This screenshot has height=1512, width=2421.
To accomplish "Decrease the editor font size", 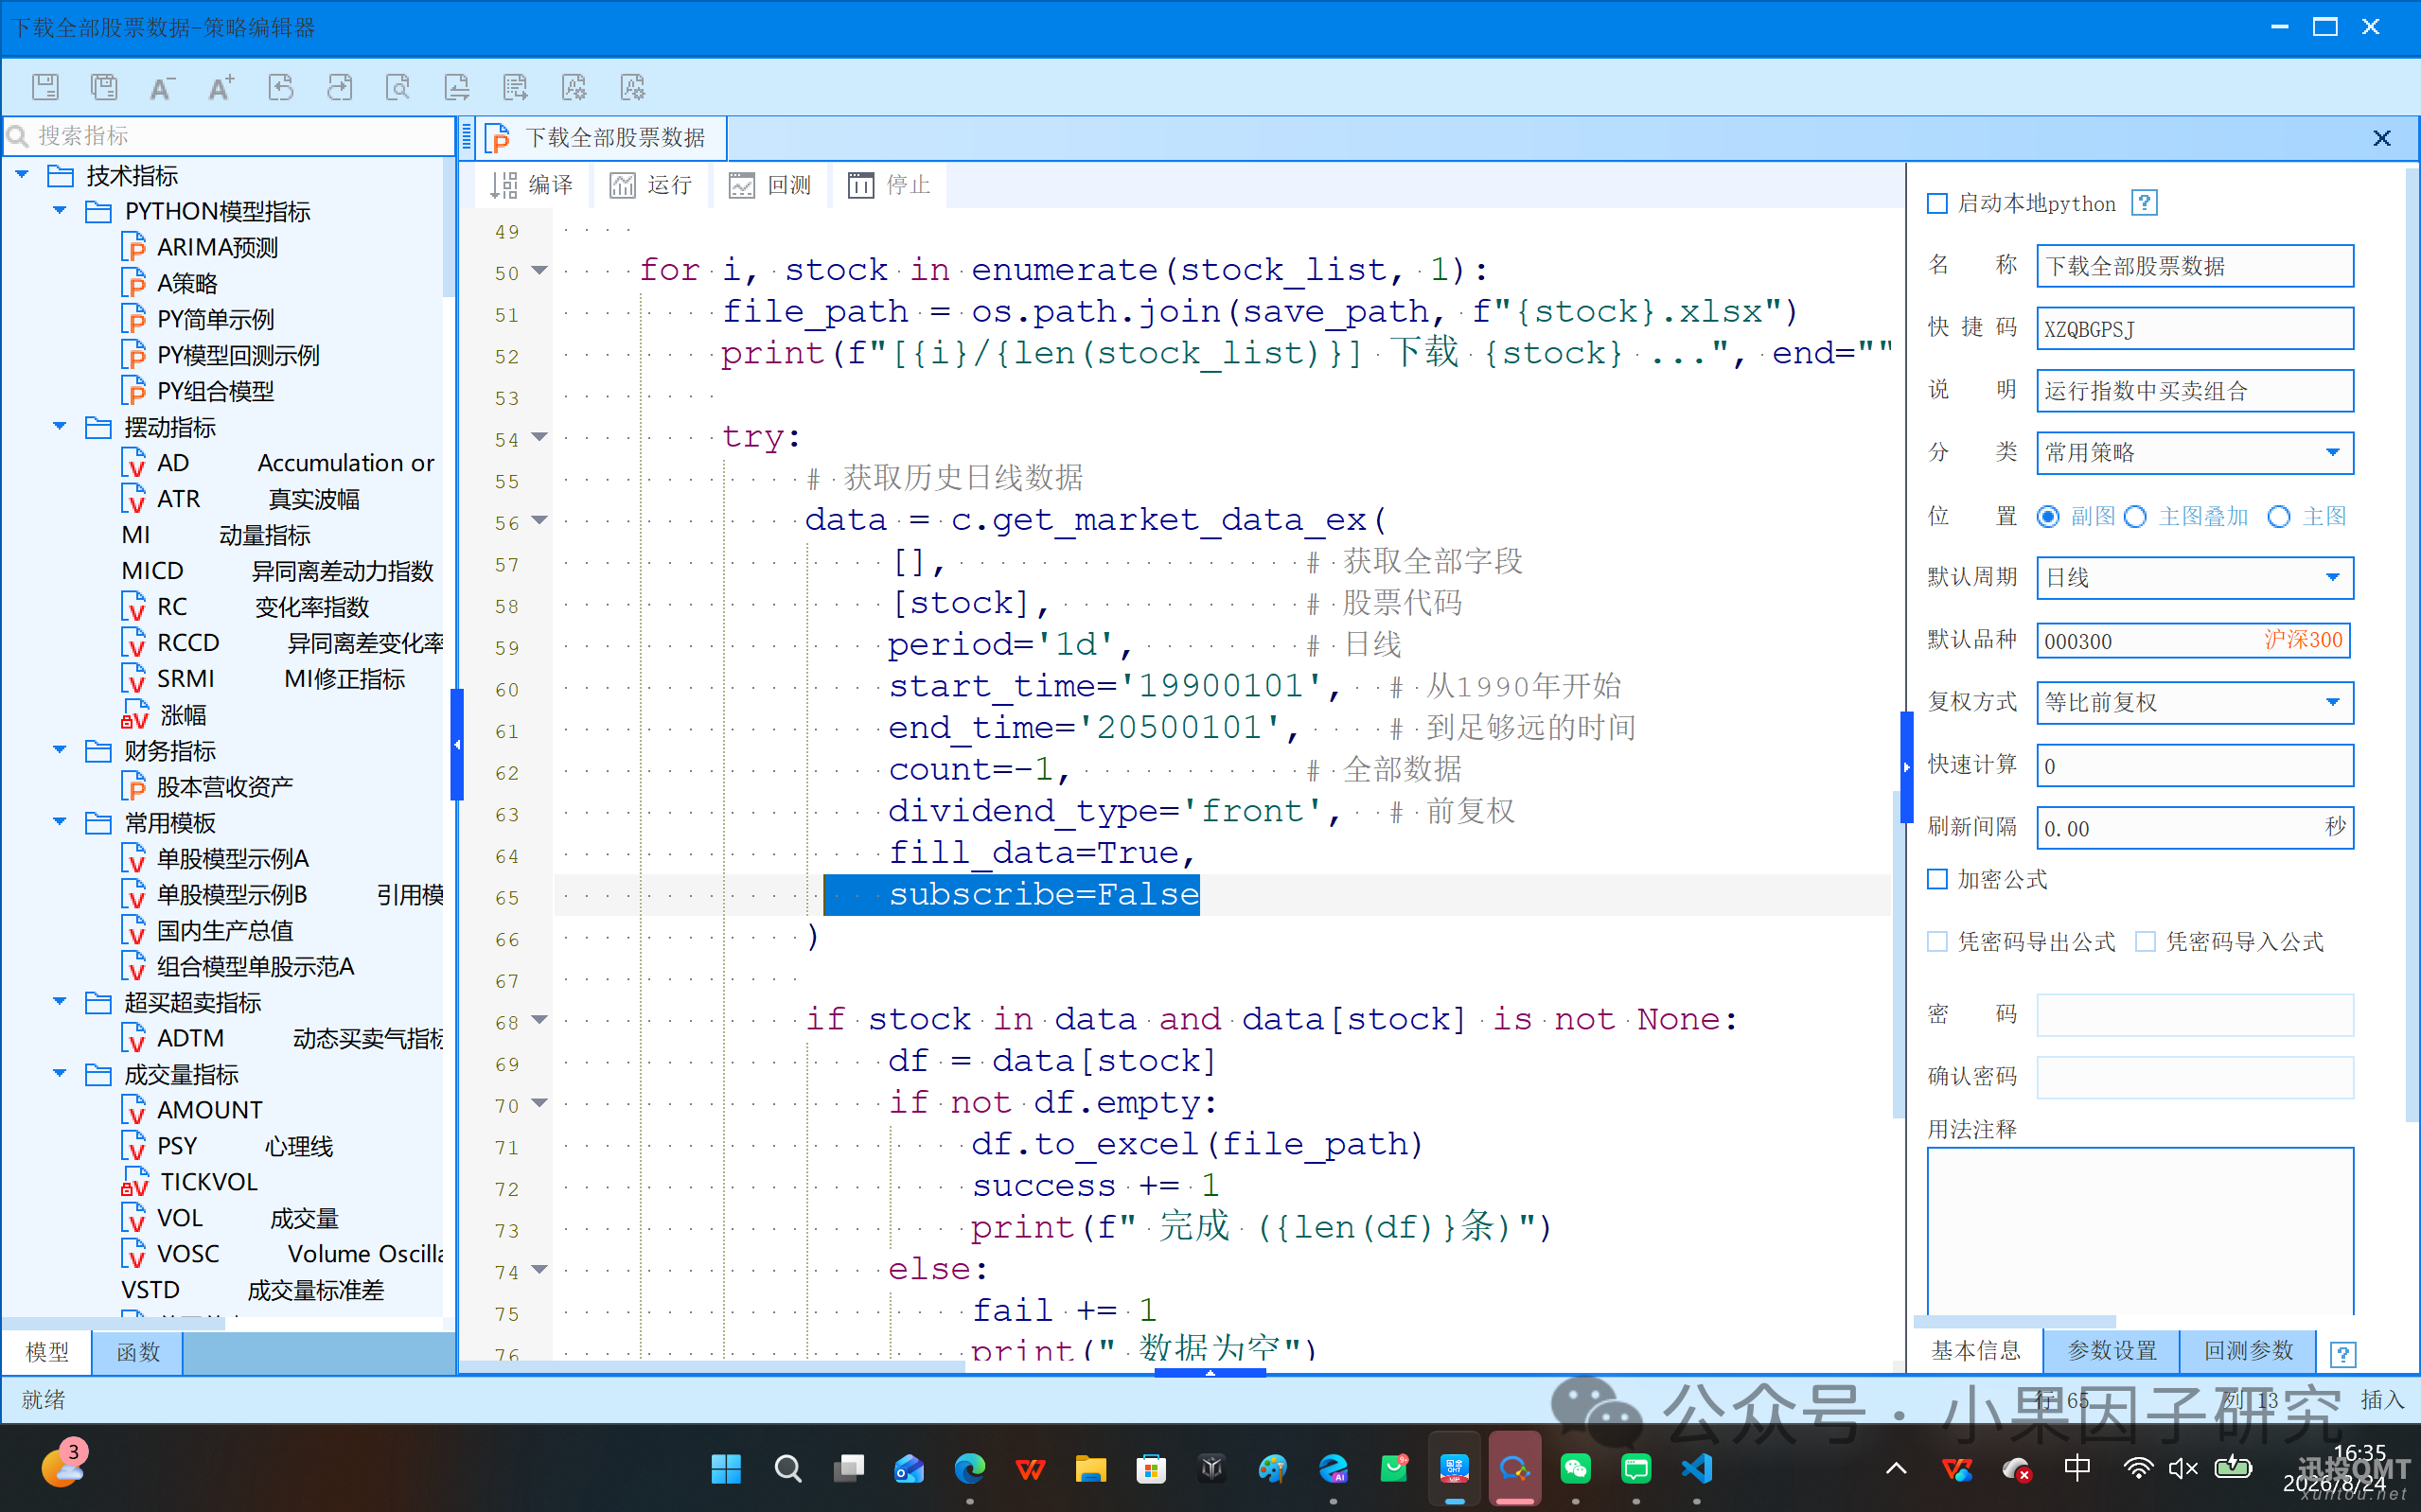I will 162,87.
